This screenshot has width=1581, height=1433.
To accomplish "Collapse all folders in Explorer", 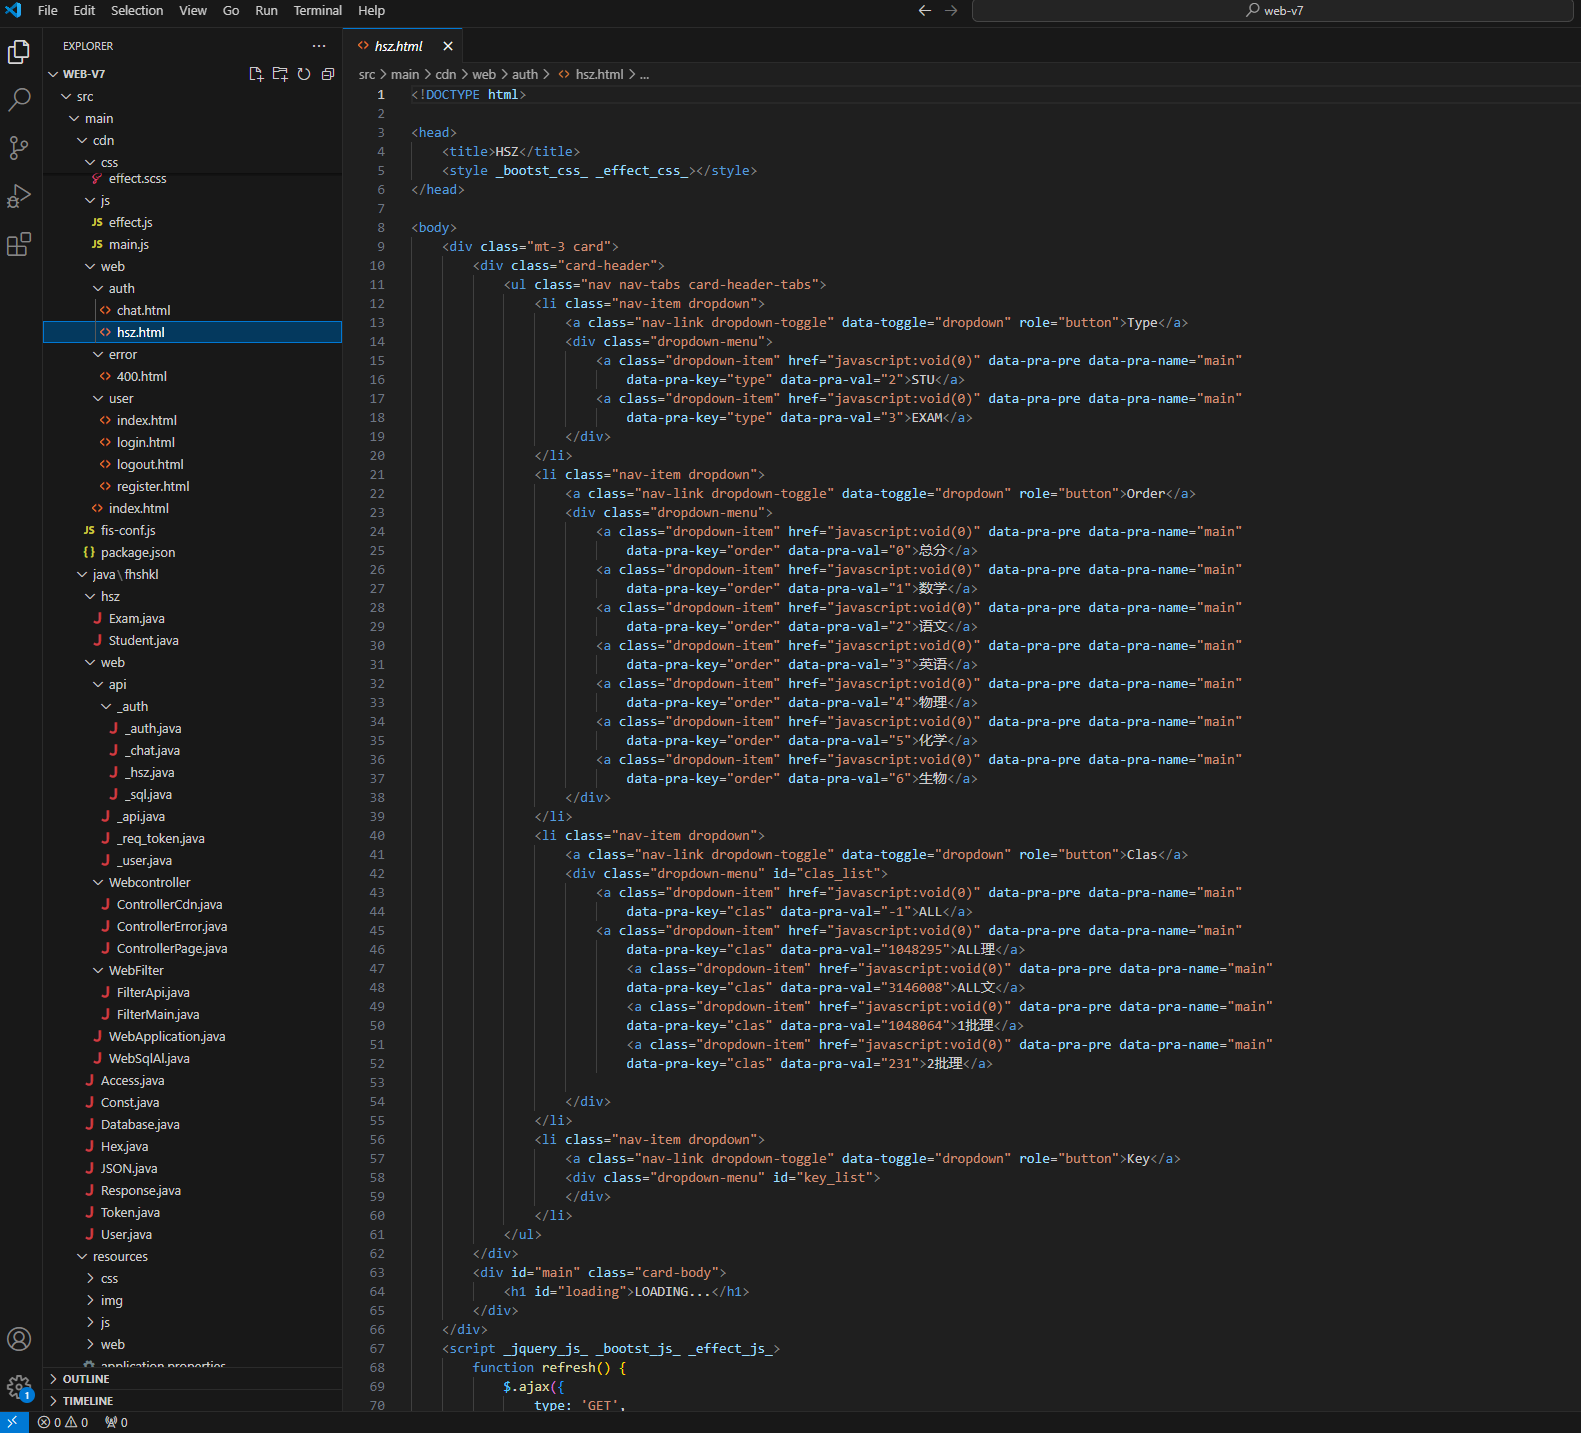I will click(x=328, y=74).
